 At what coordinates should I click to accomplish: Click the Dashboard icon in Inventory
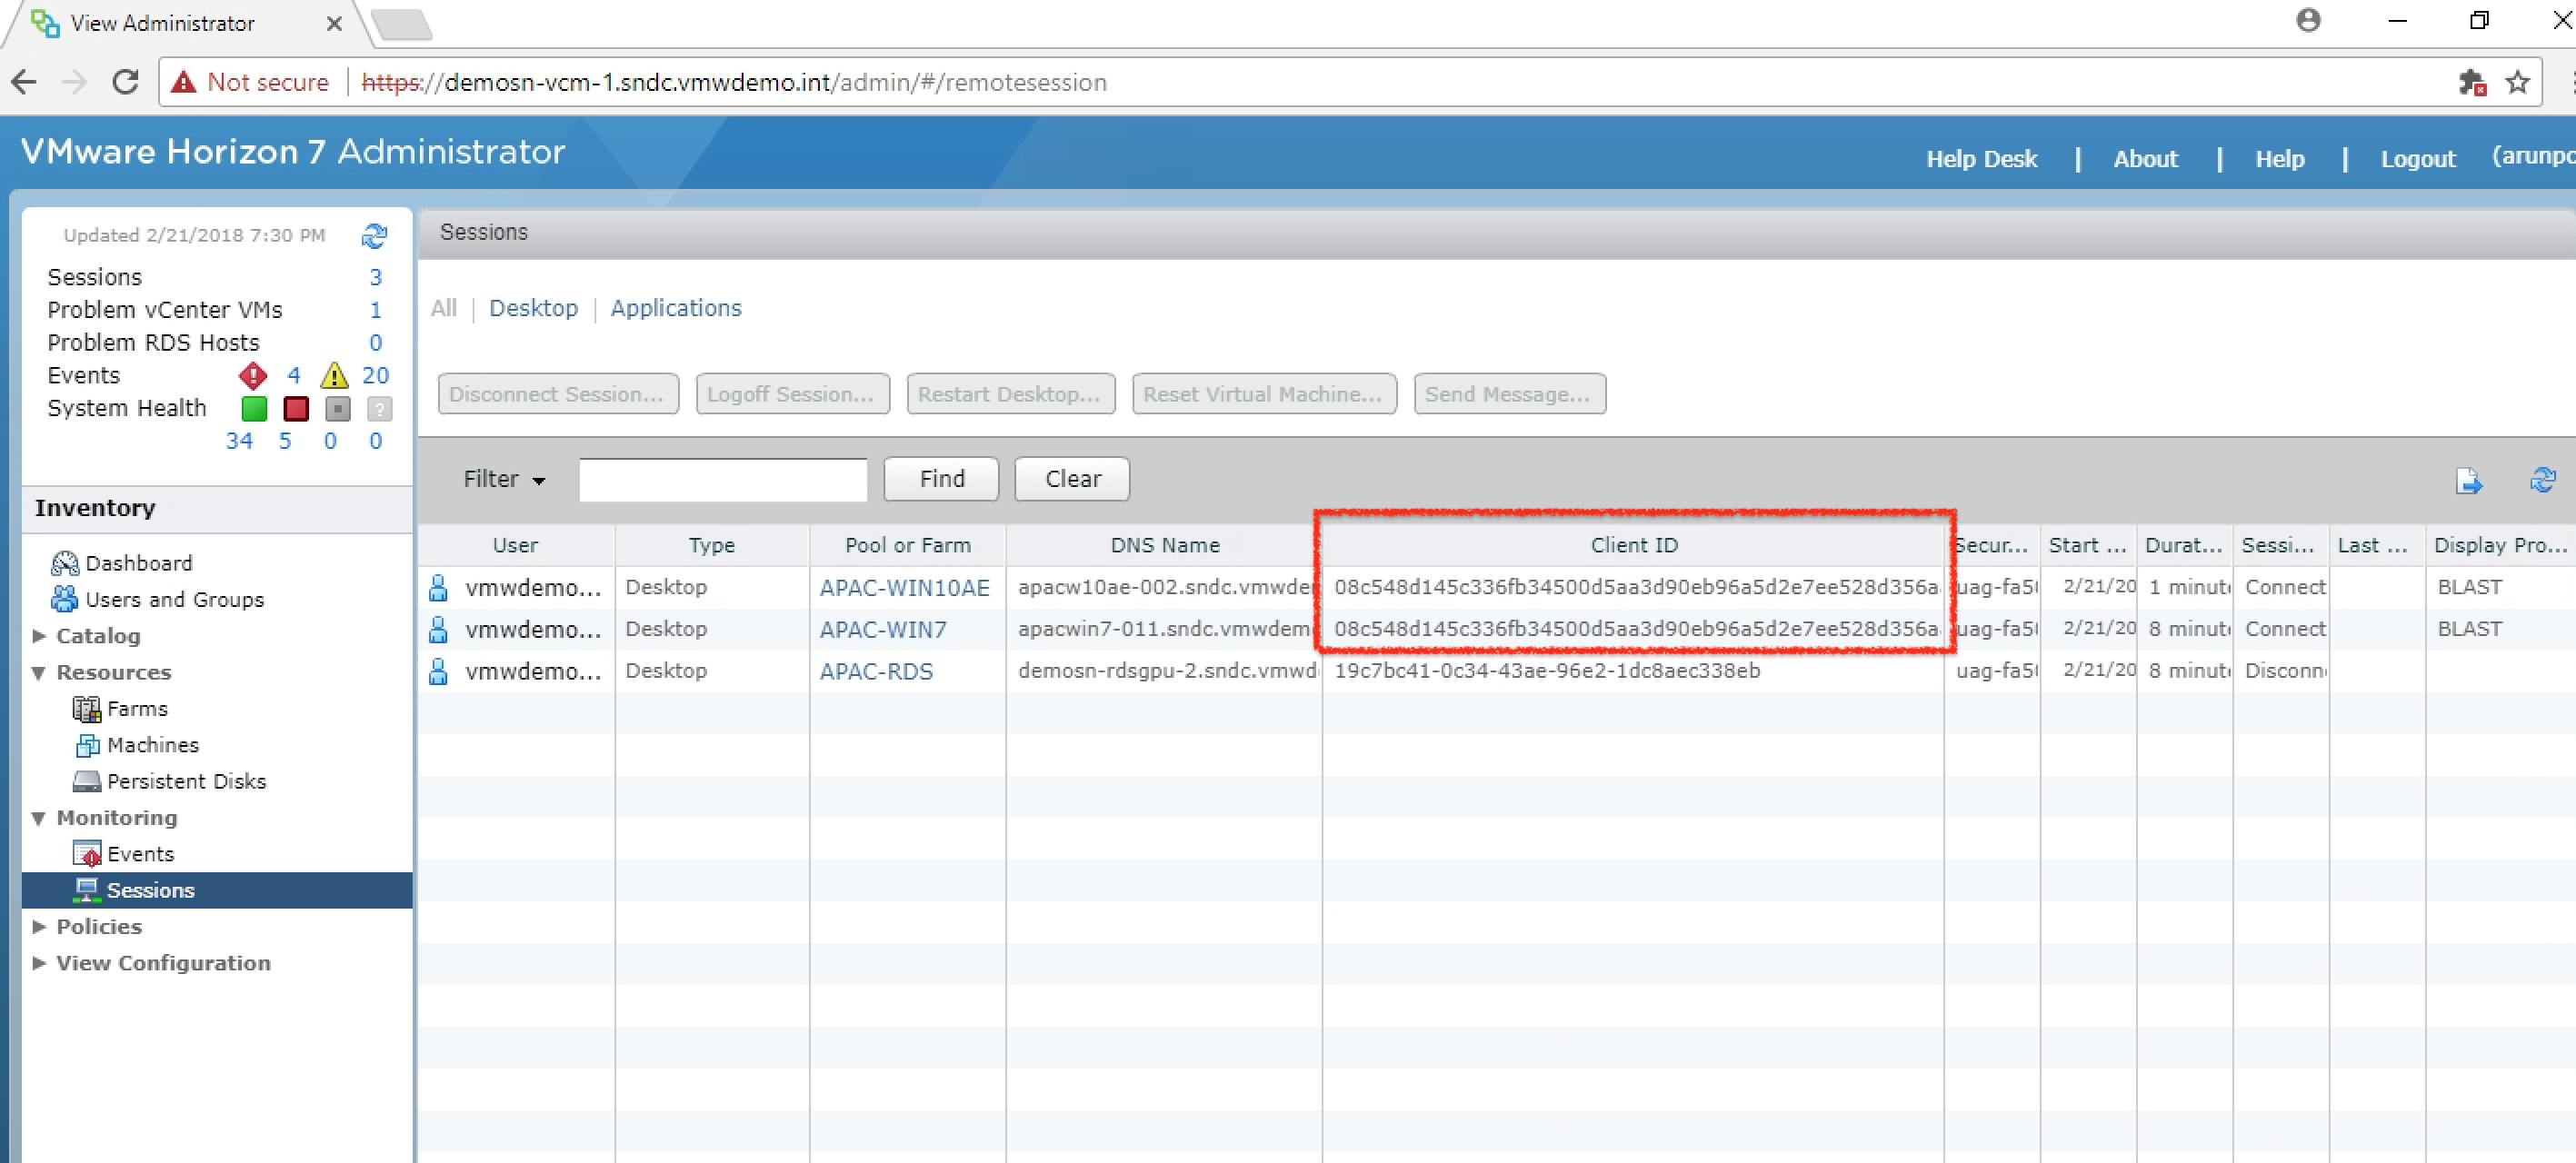coord(64,563)
